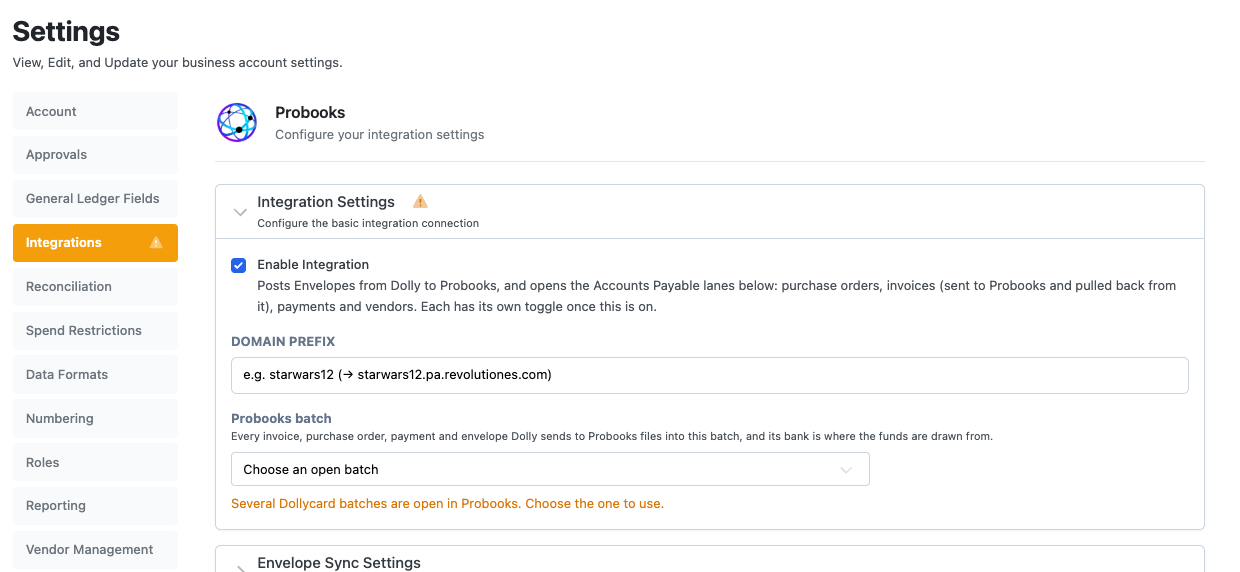Open Vendor Management settings

click(x=95, y=550)
